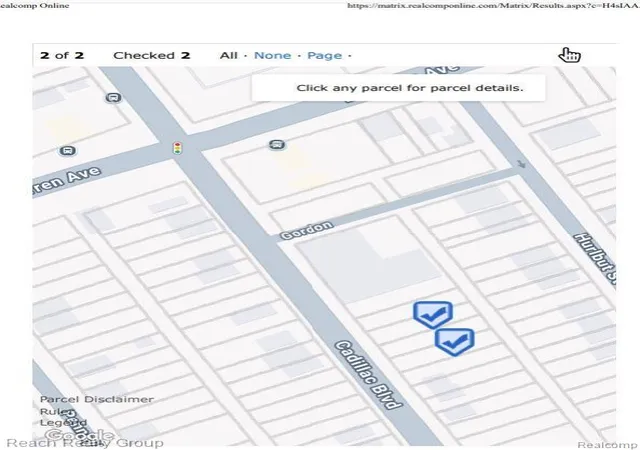Image resolution: width=640 pixels, height=450 pixels.
Task: Open the Parcel Disclaimer link
Action: coord(97,399)
